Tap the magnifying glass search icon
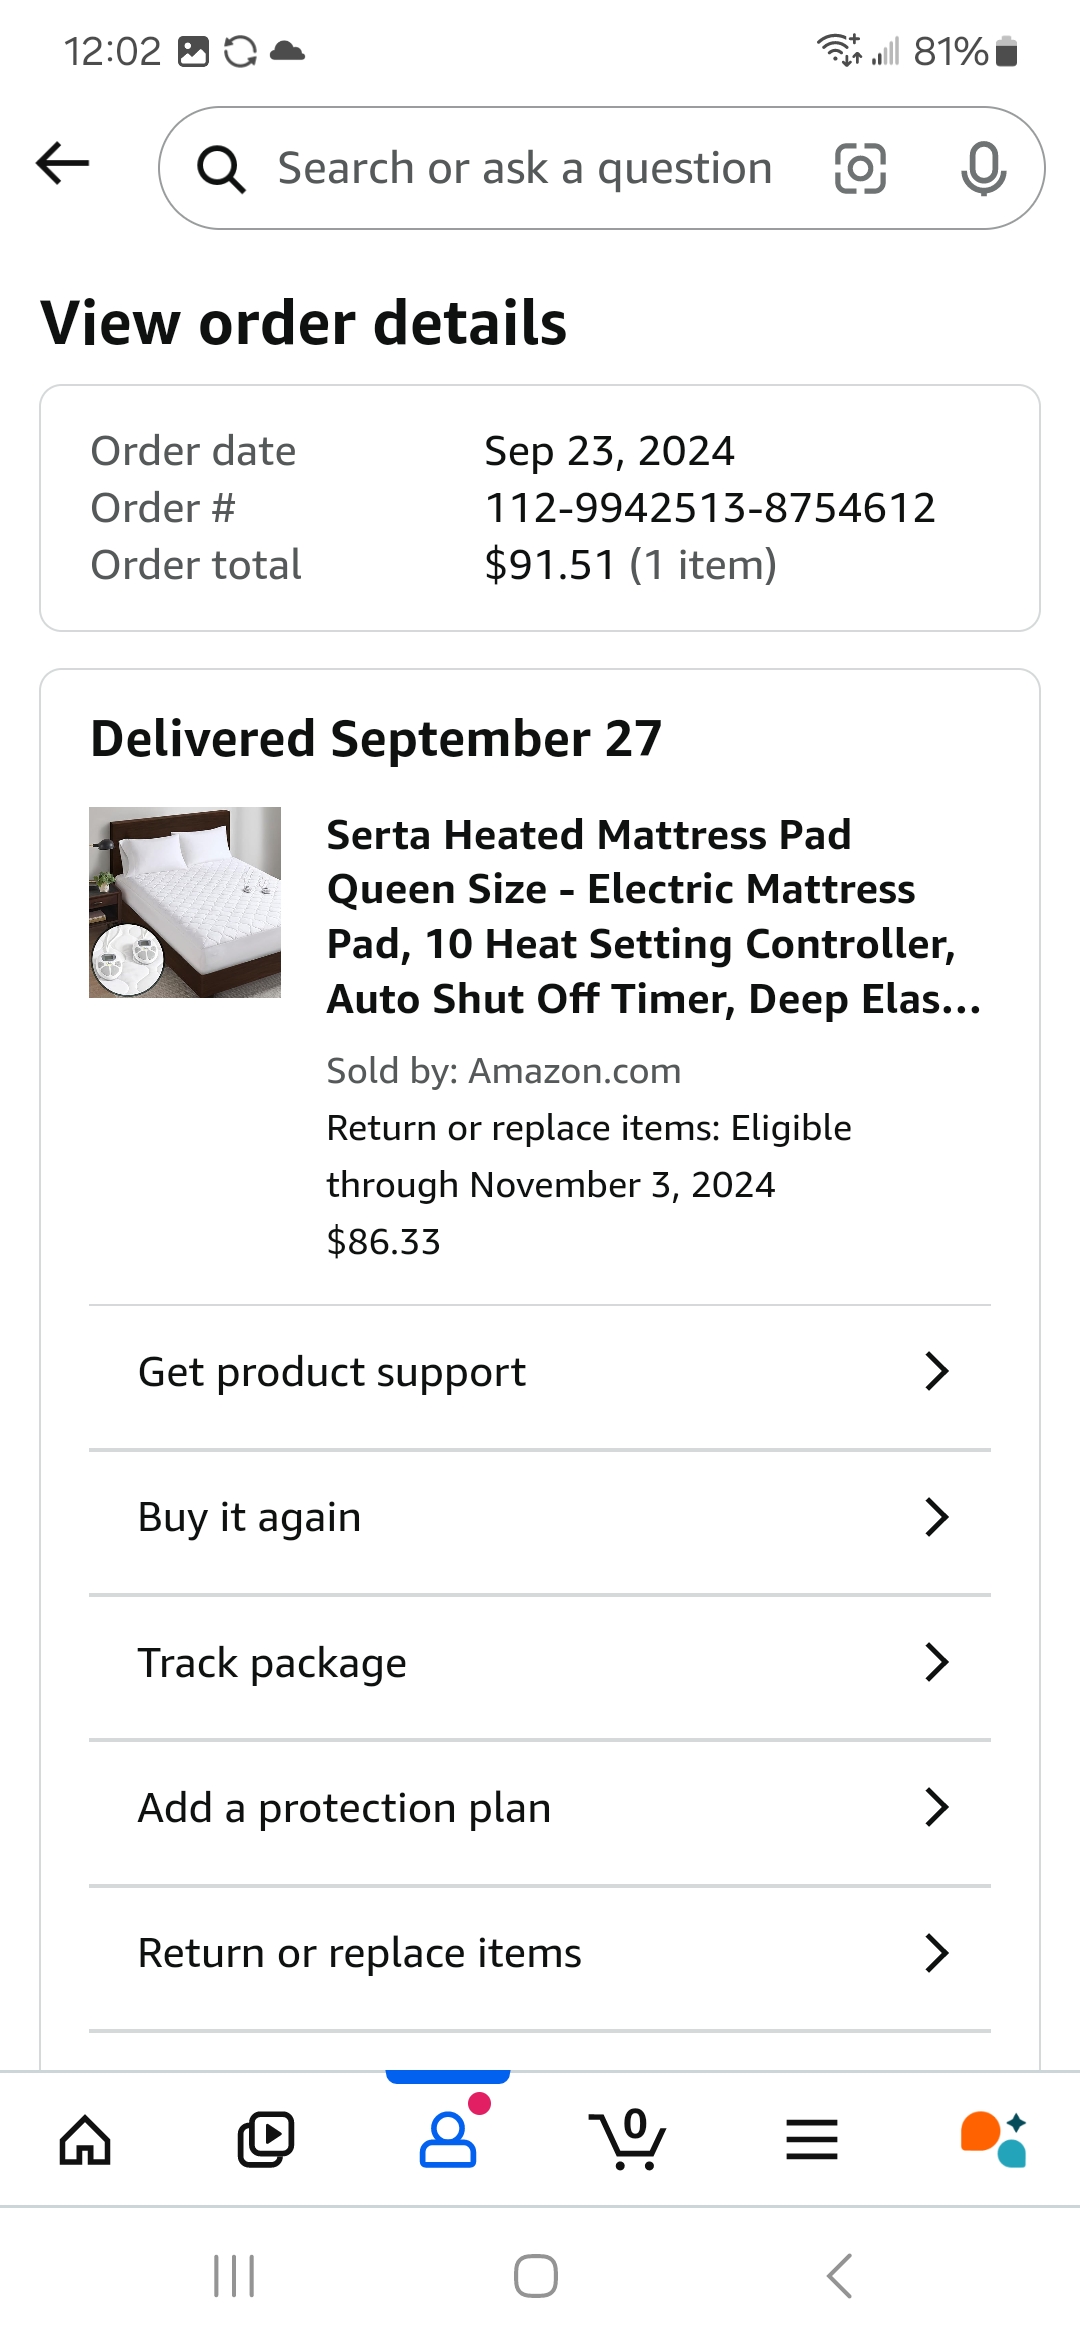 point(221,169)
